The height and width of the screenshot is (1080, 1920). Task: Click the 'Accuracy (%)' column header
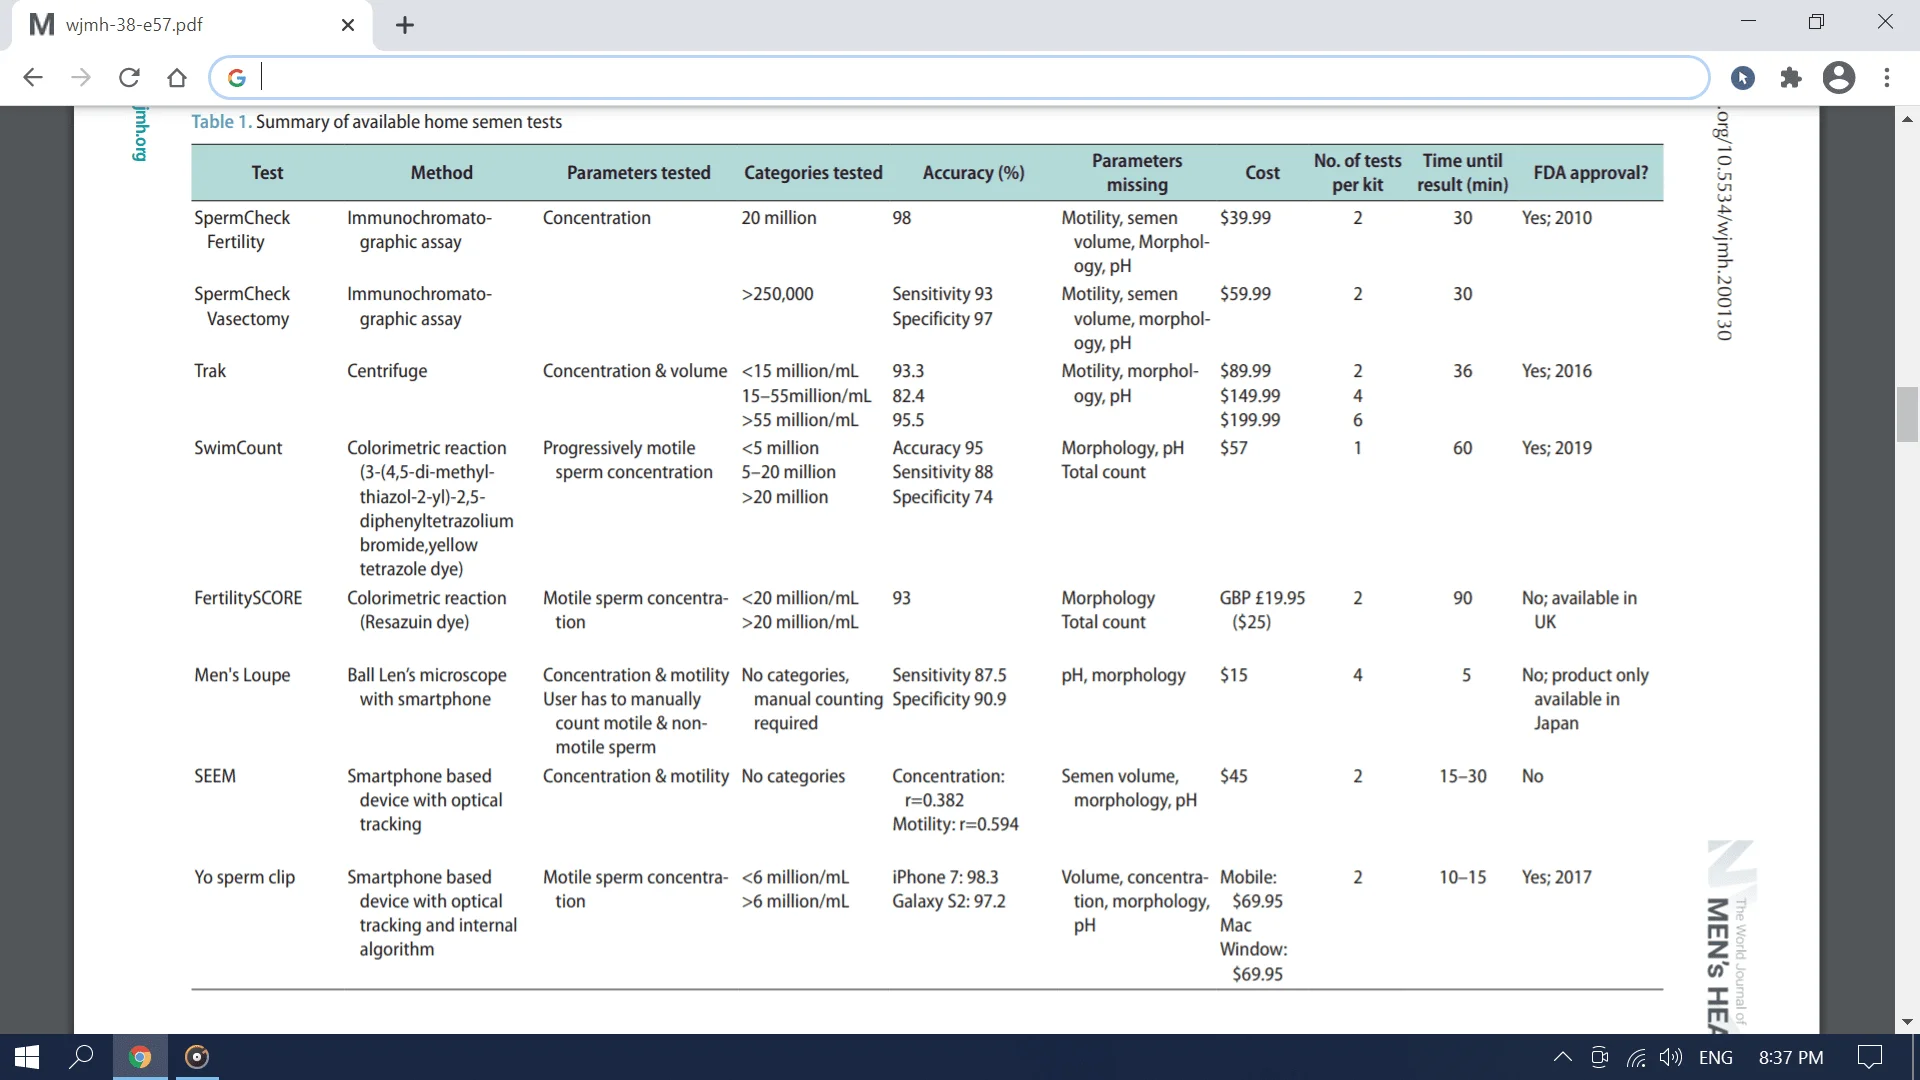click(973, 173)
